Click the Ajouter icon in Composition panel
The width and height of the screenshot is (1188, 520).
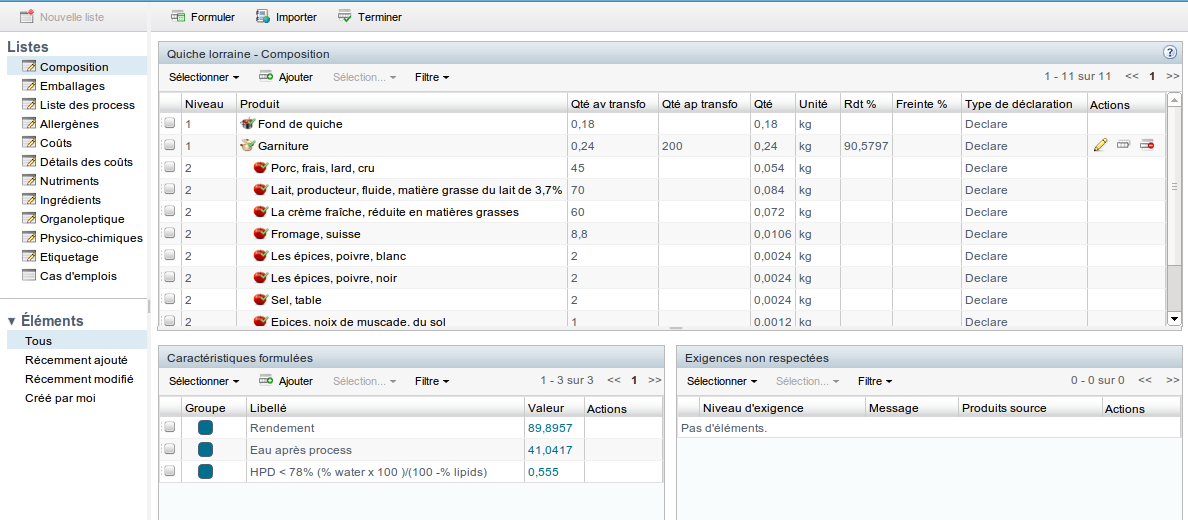click(266, 77)
